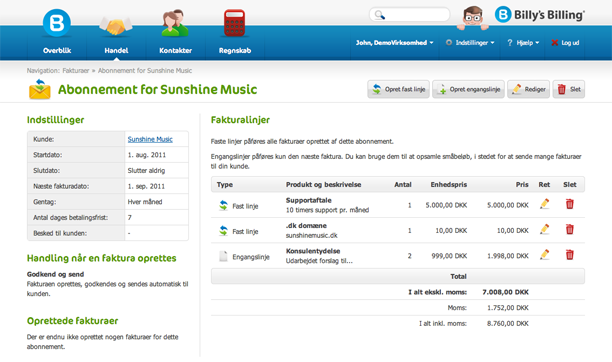
Task: Click the Opret fast linje button
Action: (399, 89)
